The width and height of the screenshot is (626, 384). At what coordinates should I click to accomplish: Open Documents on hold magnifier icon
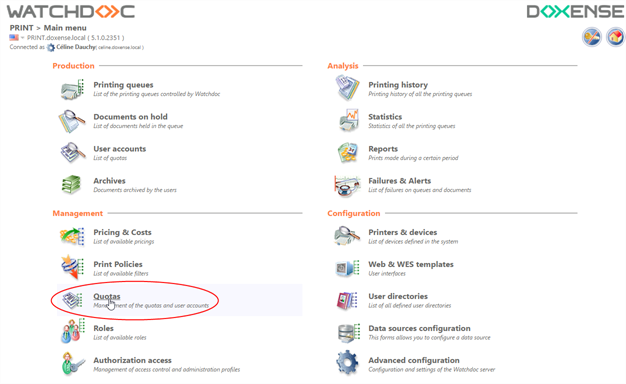[x=72, y=121]
